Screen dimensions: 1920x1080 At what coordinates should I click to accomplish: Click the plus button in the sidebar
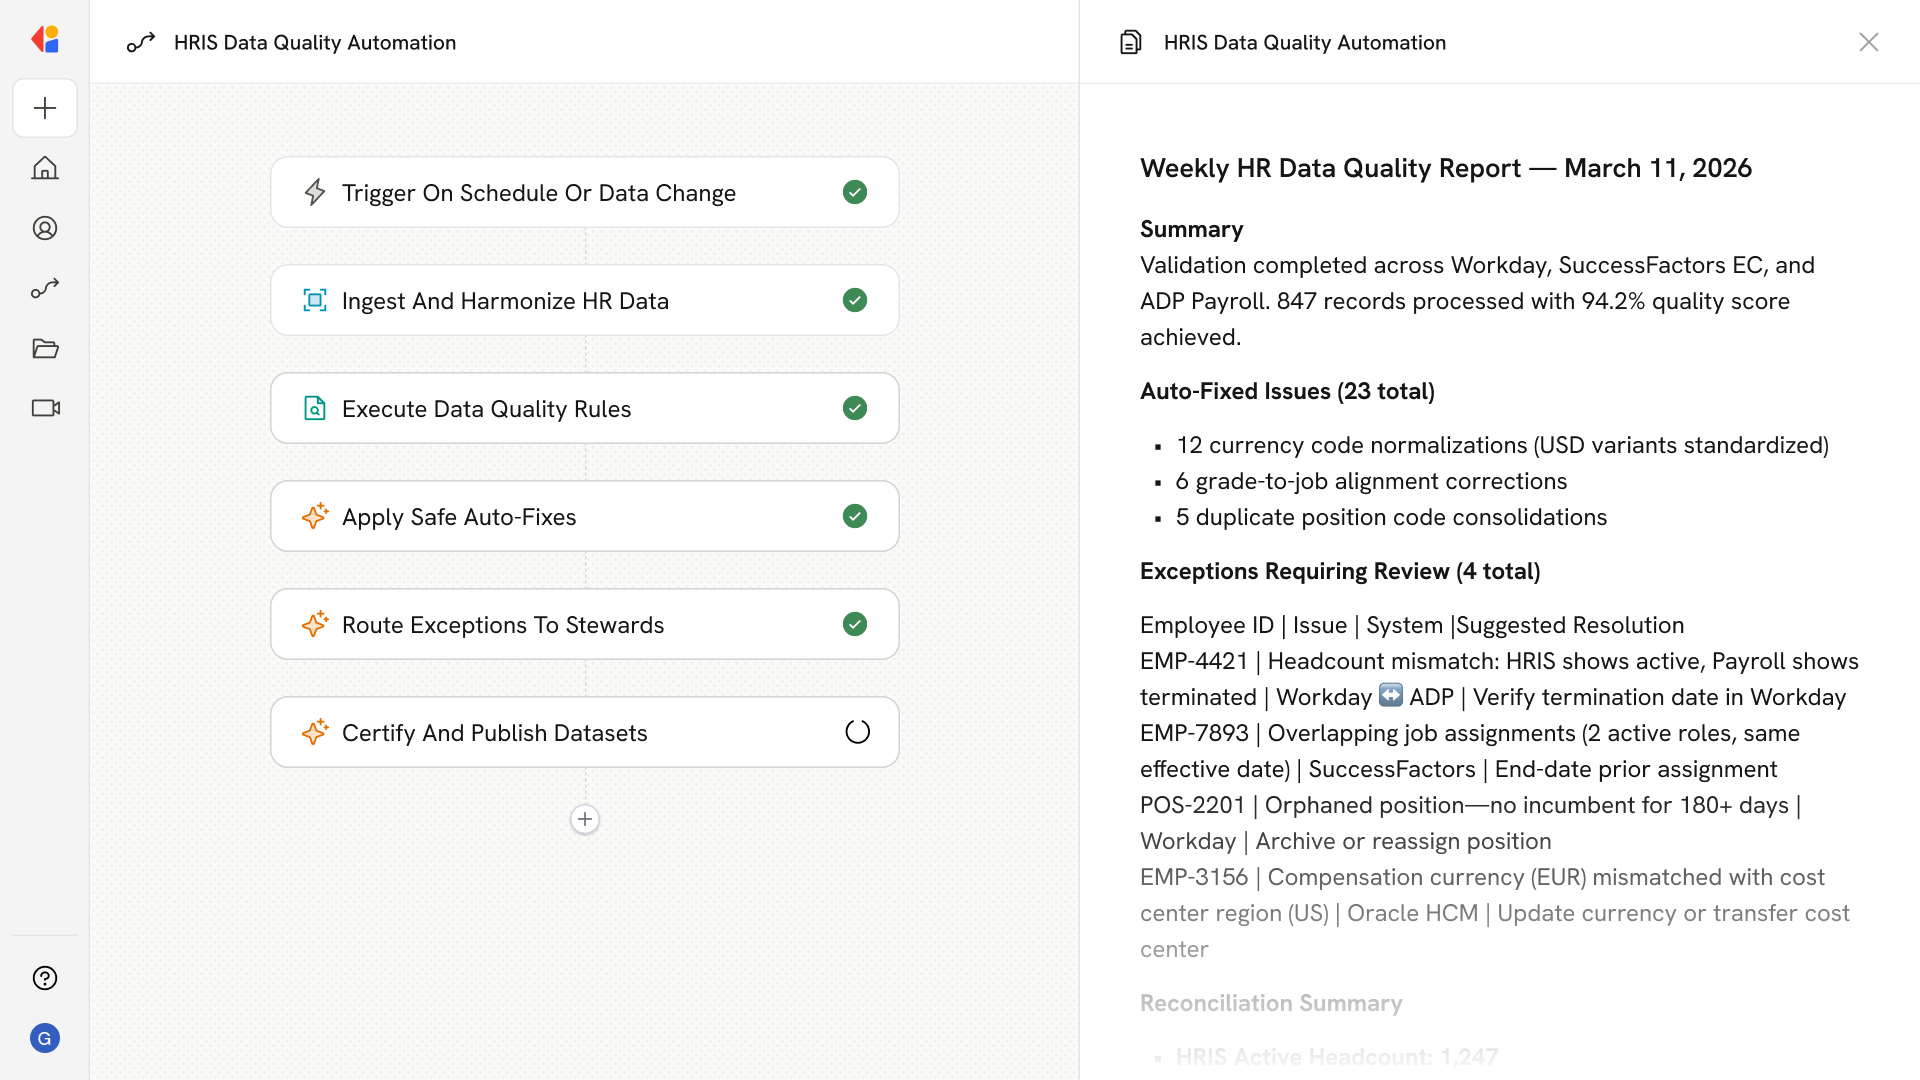click(x=45, y=108)
